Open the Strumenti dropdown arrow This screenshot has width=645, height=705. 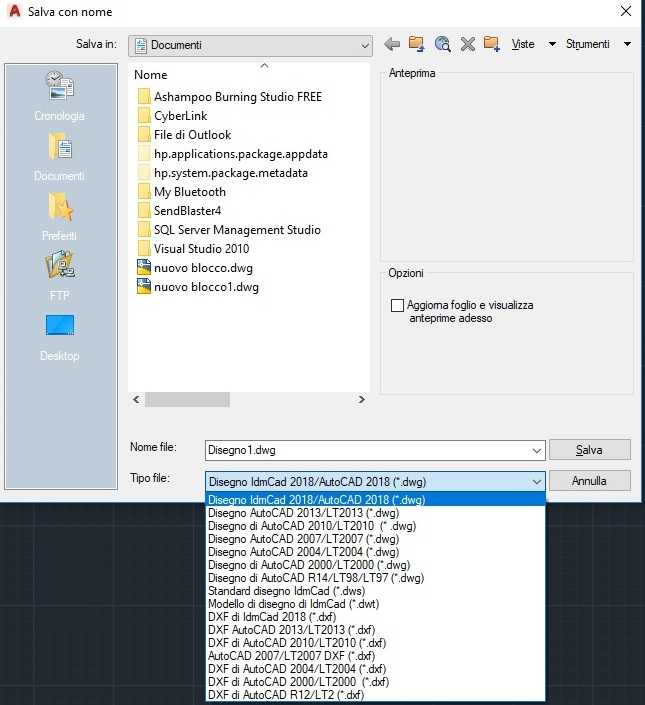point(627,44)
